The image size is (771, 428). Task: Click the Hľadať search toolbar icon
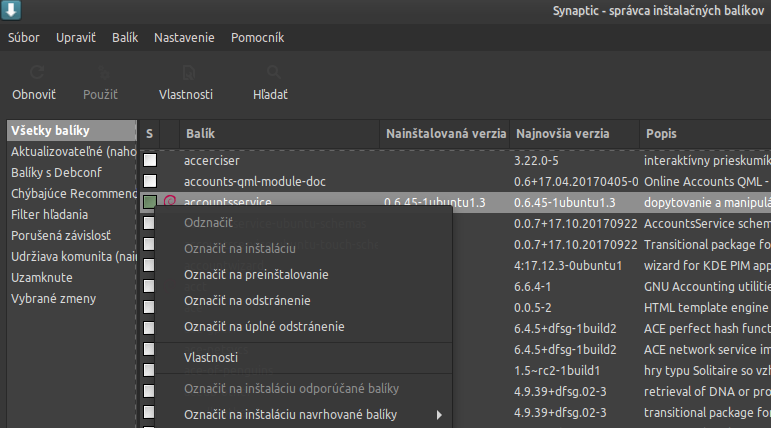270,74
